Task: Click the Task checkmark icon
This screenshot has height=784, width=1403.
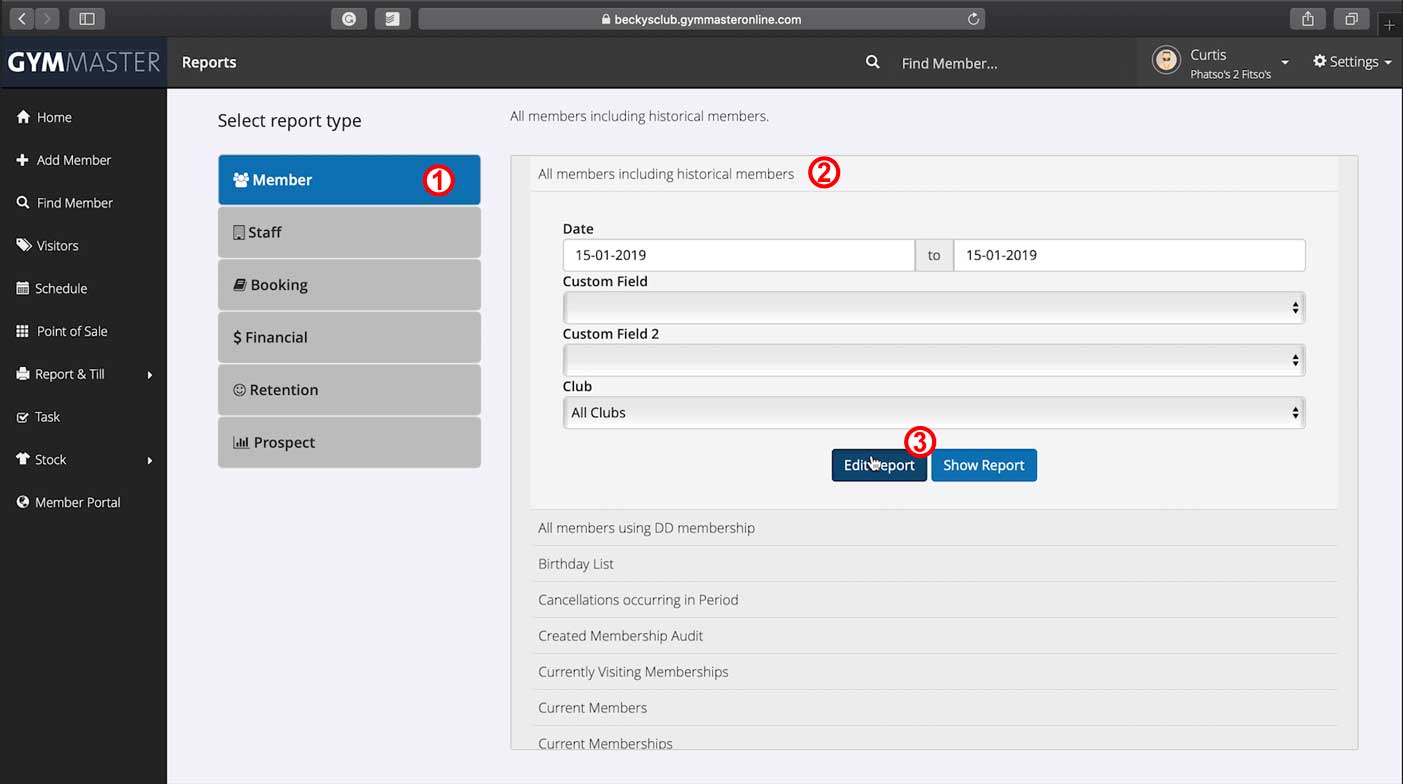Action: pos(22,417)
